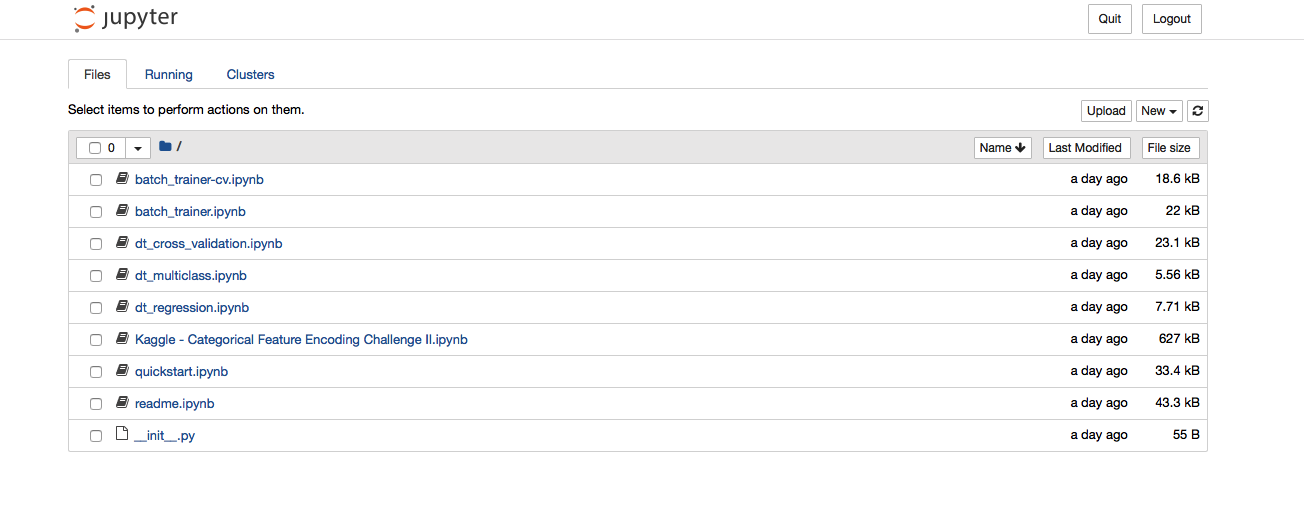The width and height of the screenshot is (1304, 518).
Task: Sort files by Name
Action: coord(1002,148)
